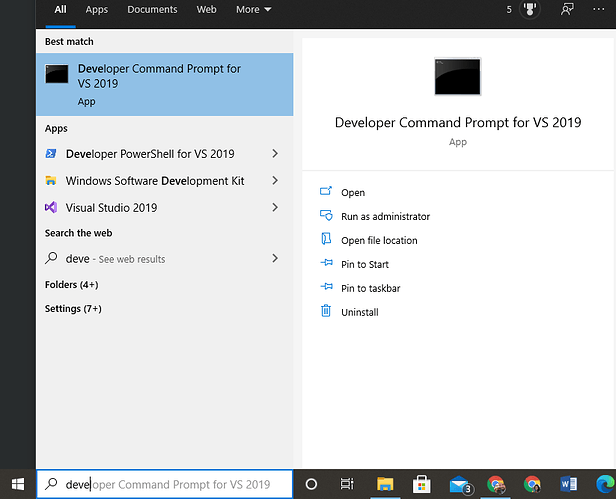Click the Uninstall trash icon
616x499 pixels.
pyautogui.click(x=325, y=312)
